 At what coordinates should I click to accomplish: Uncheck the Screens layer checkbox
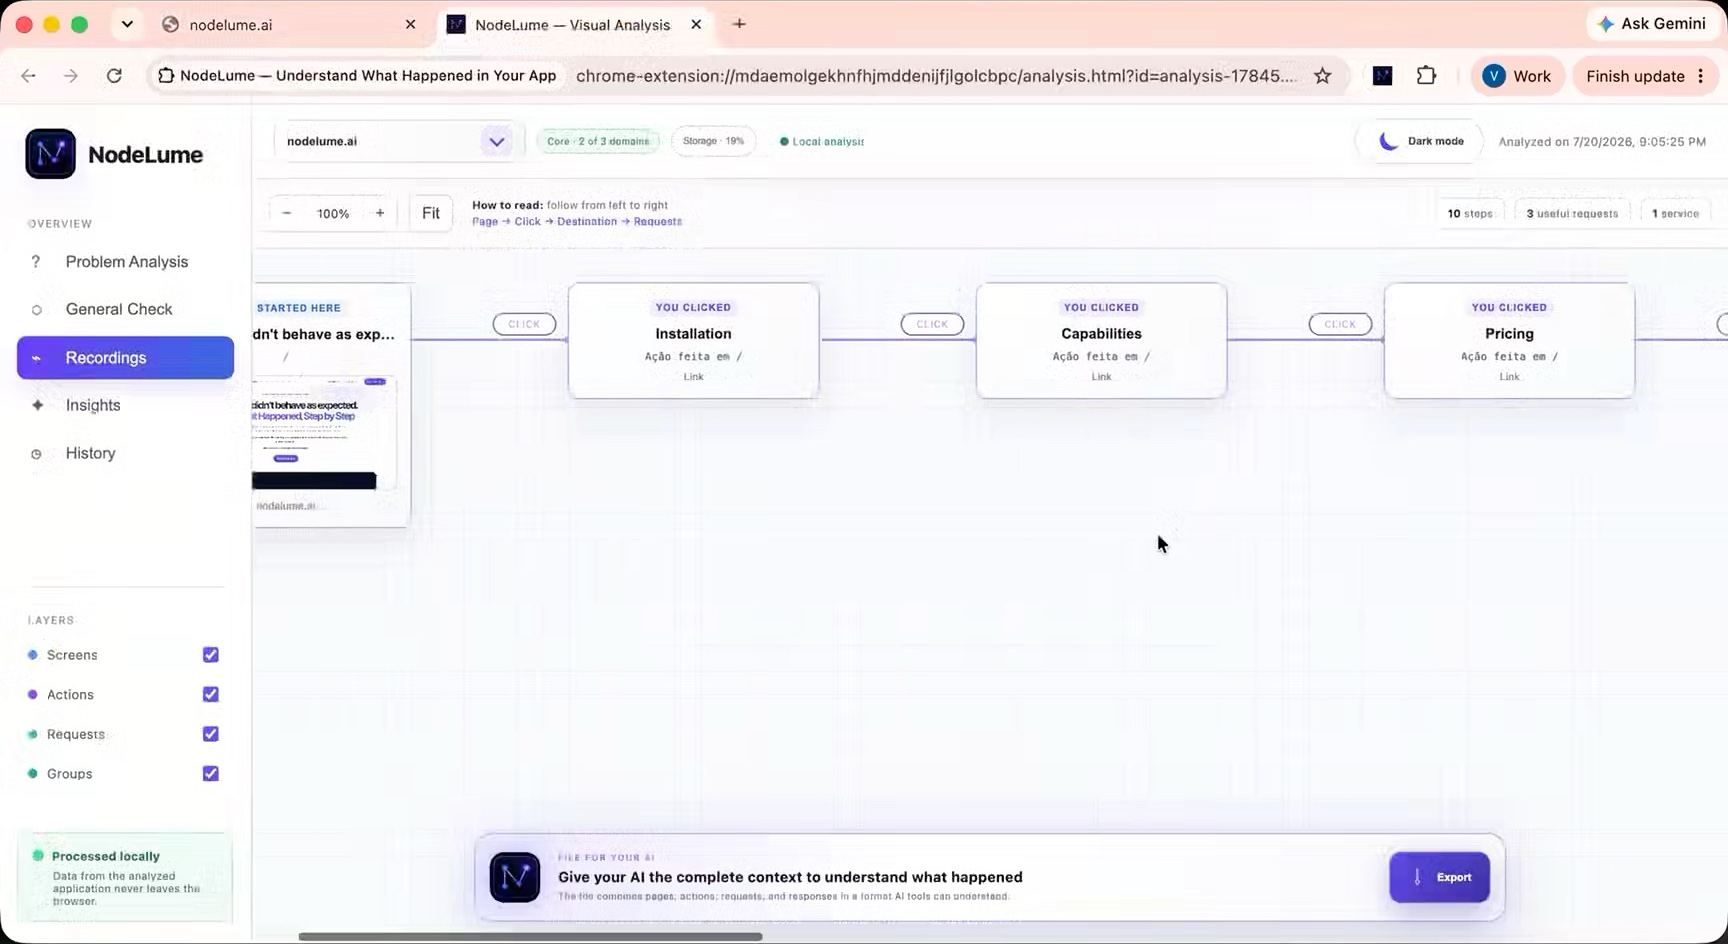(x=211, y=655)
